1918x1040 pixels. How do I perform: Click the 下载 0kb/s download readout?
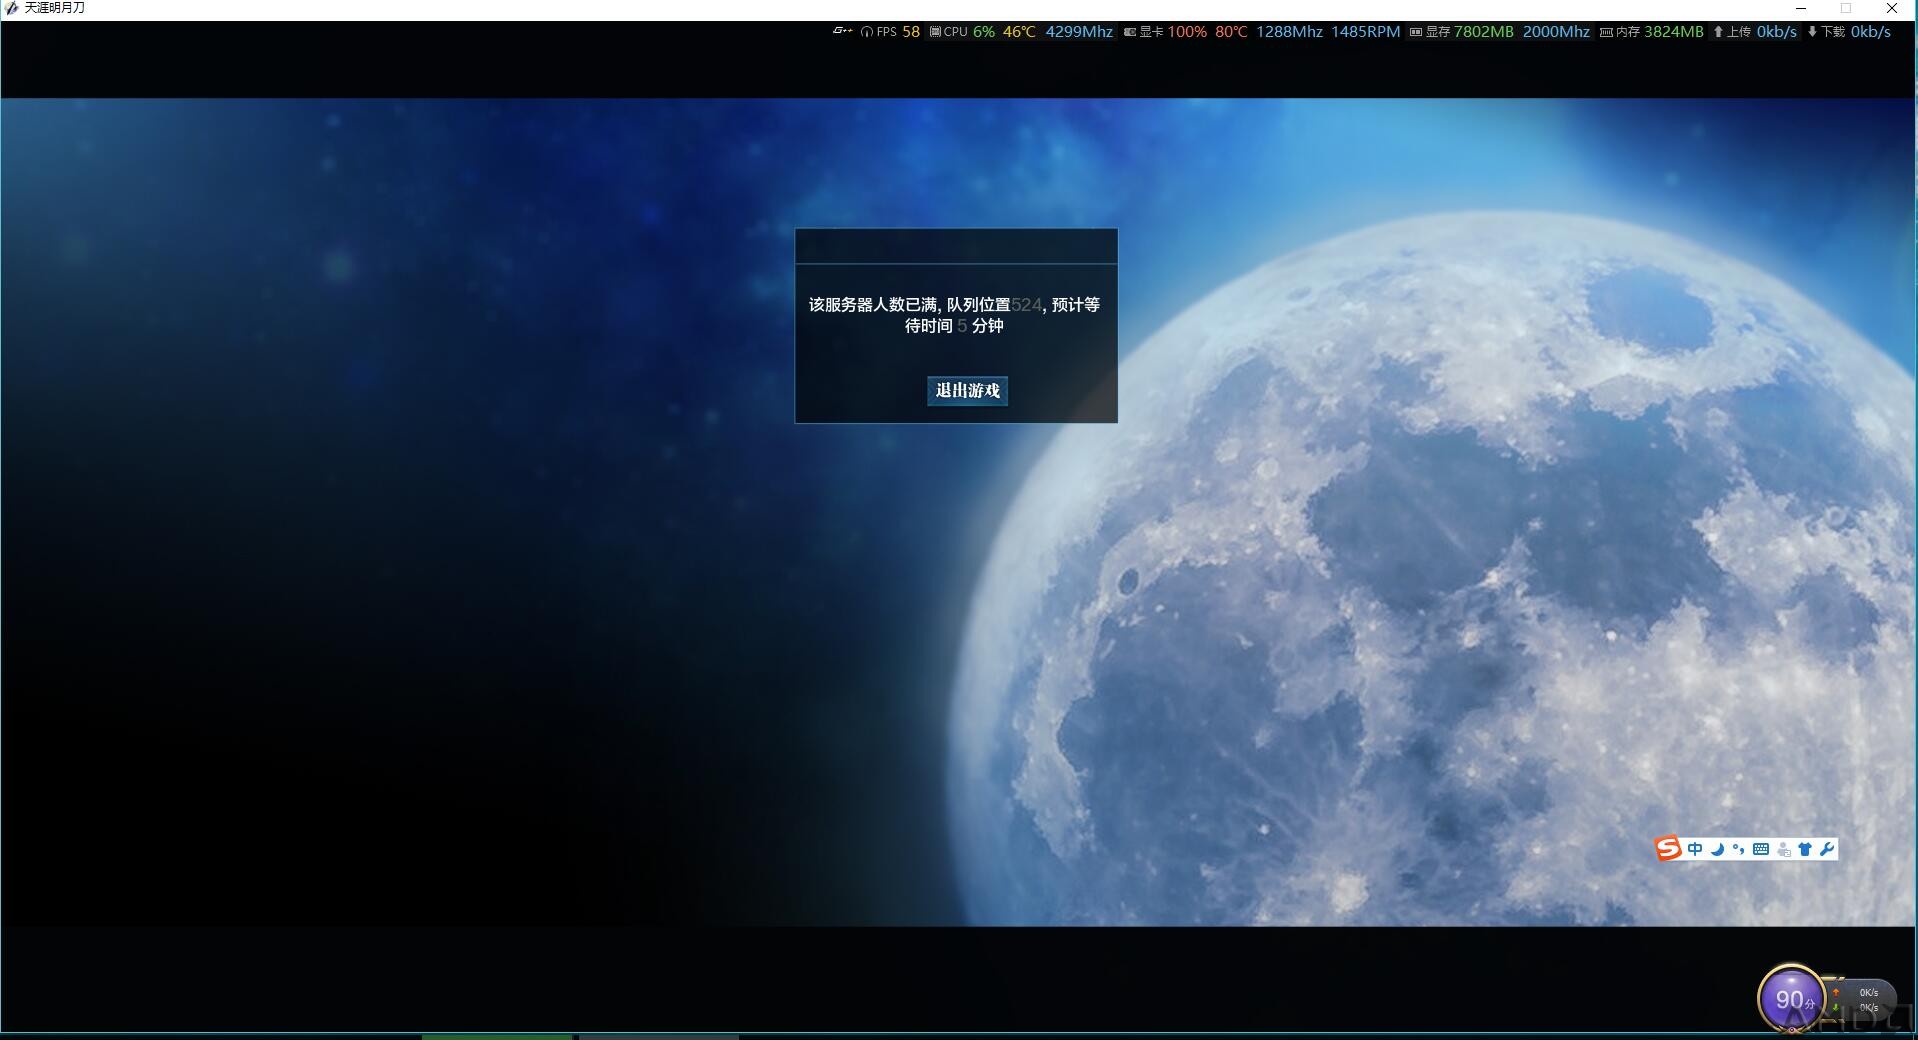[1849, 31]
